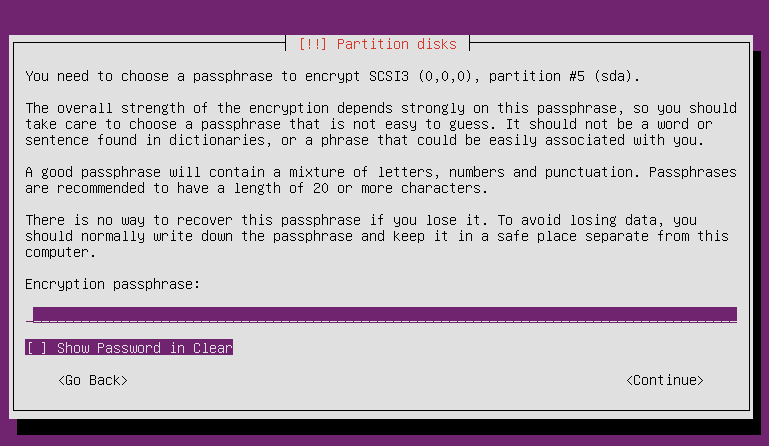Image resolution: width=769 pixels, height=446 pixels.
Task: Select the Go Back button
Action: tap(93, 380)
